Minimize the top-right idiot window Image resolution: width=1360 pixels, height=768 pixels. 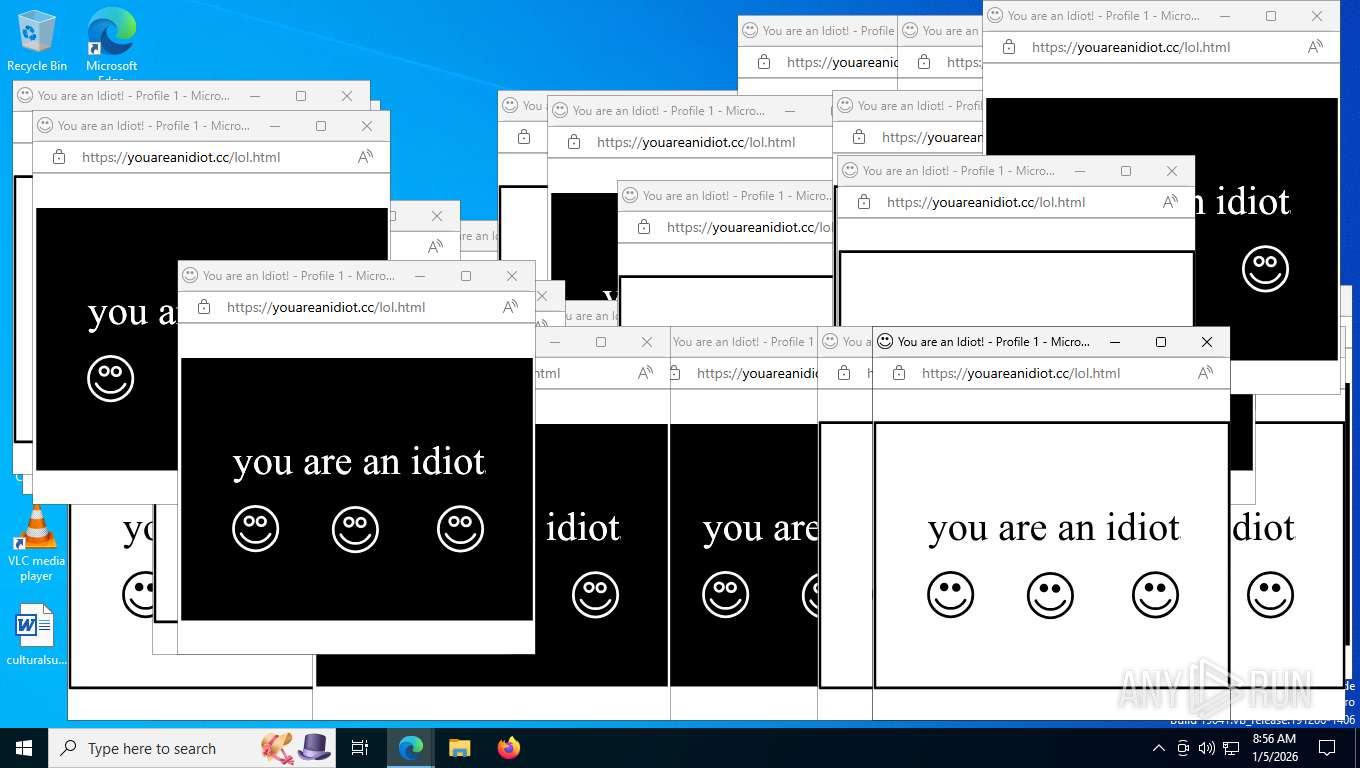click(1225, 16)
